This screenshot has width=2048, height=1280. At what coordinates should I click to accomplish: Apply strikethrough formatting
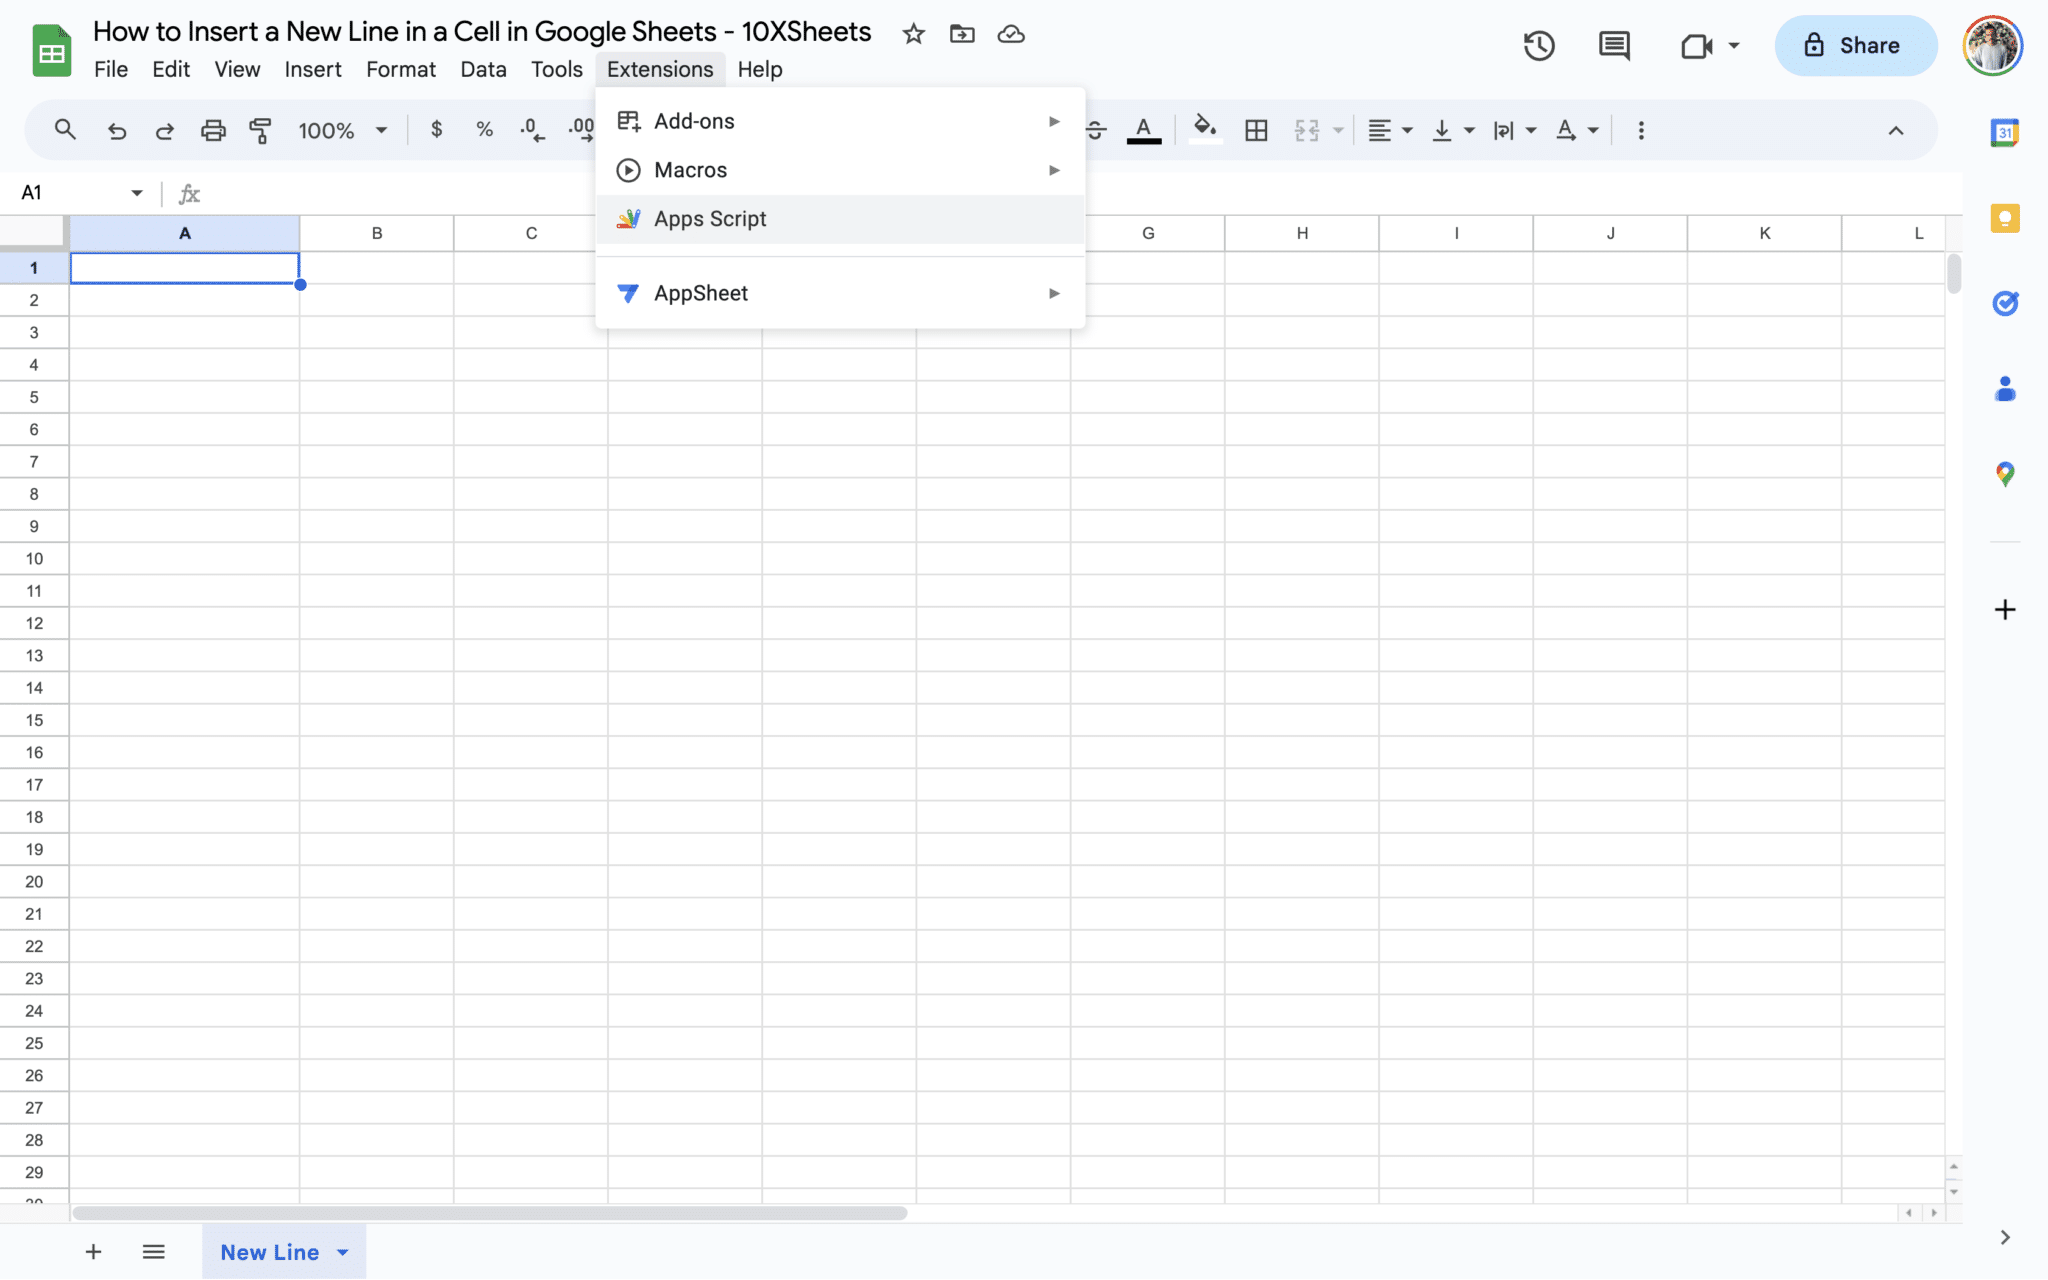(1096, 130)
